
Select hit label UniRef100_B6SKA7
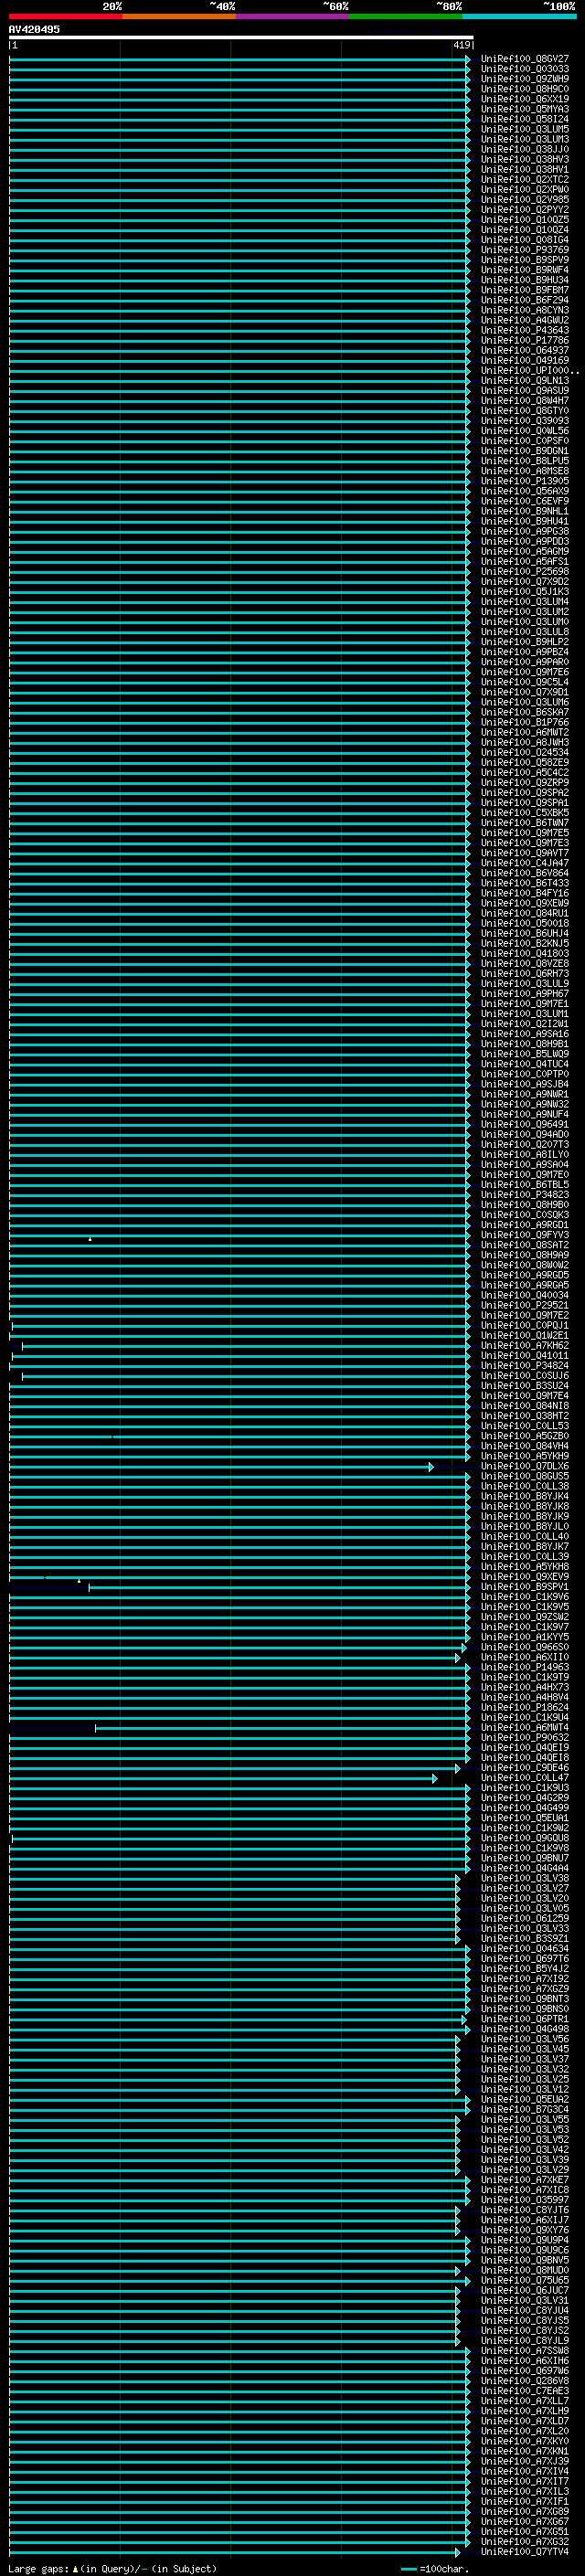[x=525, y=712]
